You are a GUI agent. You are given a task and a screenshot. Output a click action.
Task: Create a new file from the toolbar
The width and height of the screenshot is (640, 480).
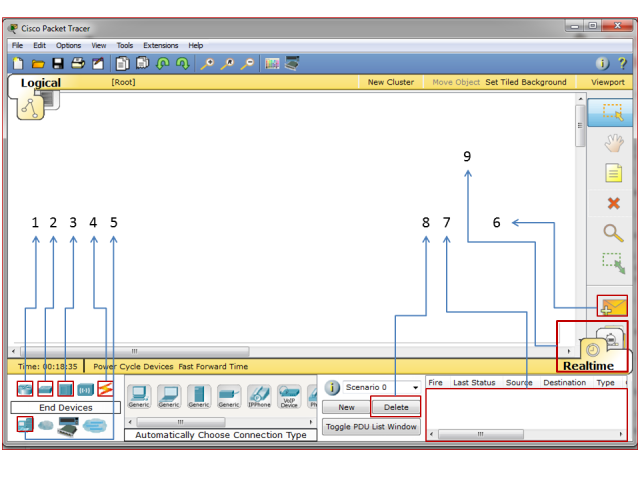[18, 63]
